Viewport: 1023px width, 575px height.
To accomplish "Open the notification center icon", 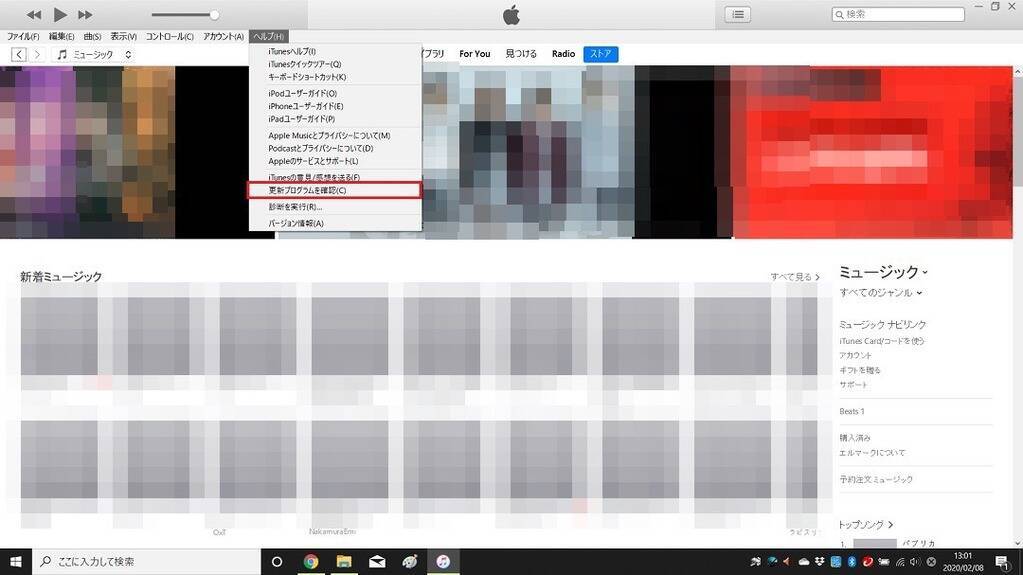I will [1002, 561].
